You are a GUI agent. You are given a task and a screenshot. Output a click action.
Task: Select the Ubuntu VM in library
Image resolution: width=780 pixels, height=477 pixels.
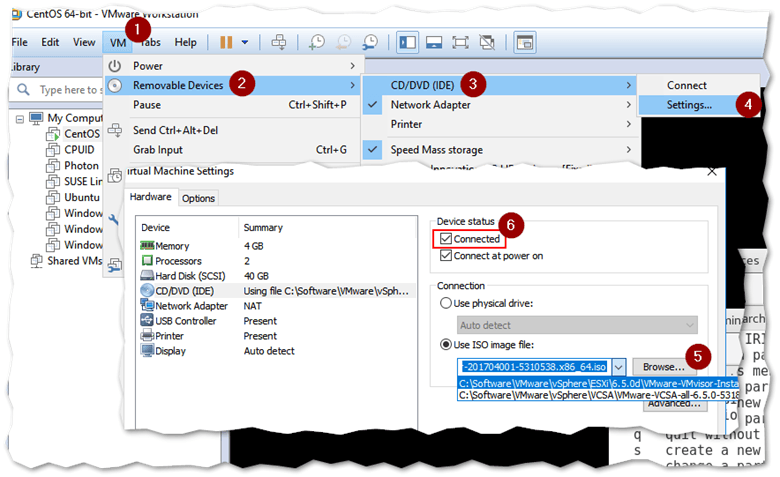(x=82, y=197)
